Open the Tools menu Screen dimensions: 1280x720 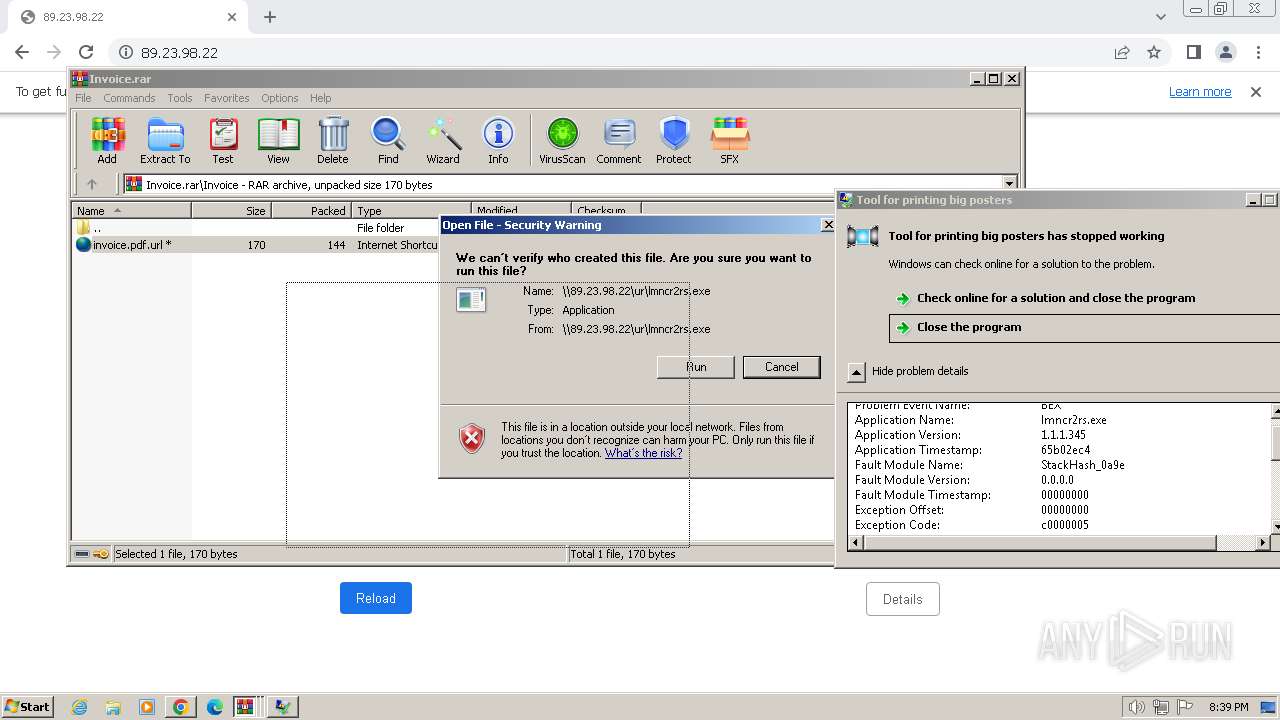click(x=180, y=98)
